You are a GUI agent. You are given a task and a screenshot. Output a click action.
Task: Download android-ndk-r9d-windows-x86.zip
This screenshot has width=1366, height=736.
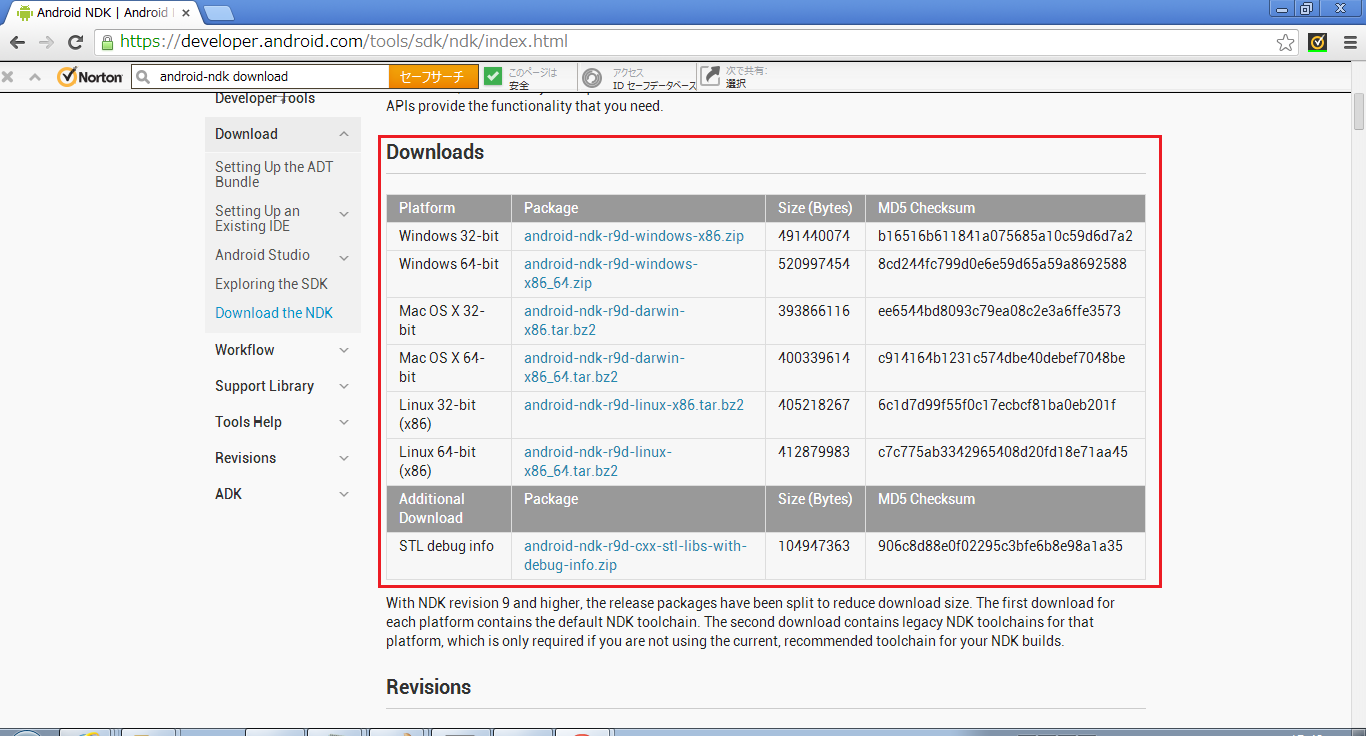pos(634,236)
